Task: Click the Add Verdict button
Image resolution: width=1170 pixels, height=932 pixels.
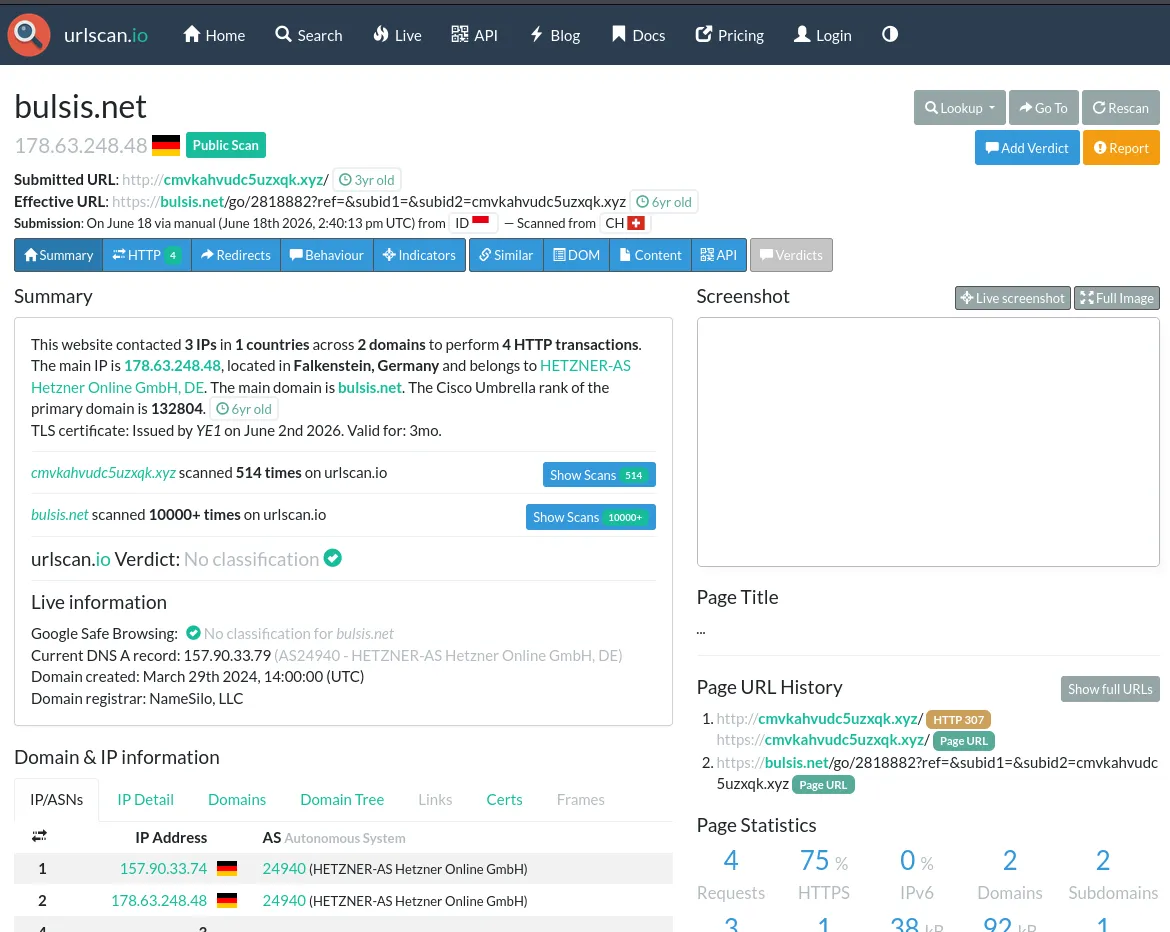Action: 1027,148
